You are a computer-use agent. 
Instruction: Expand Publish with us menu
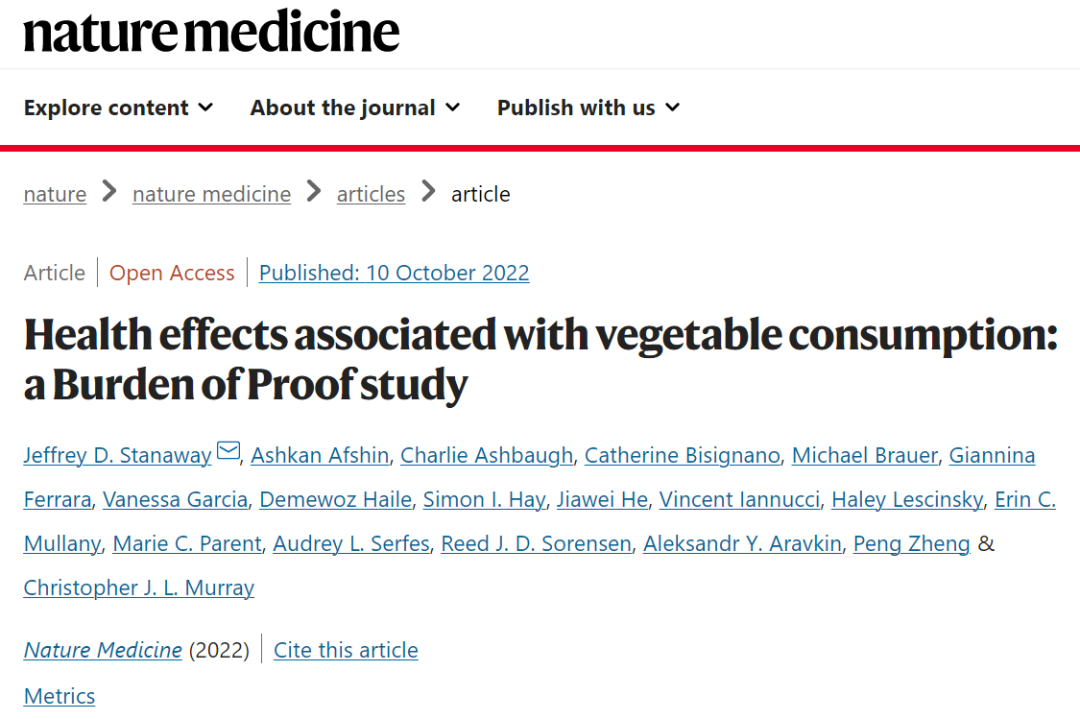588,108
